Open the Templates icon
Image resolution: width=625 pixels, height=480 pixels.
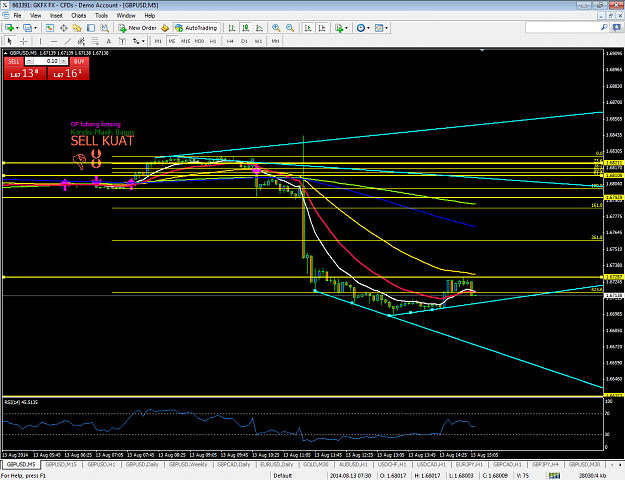379,28
